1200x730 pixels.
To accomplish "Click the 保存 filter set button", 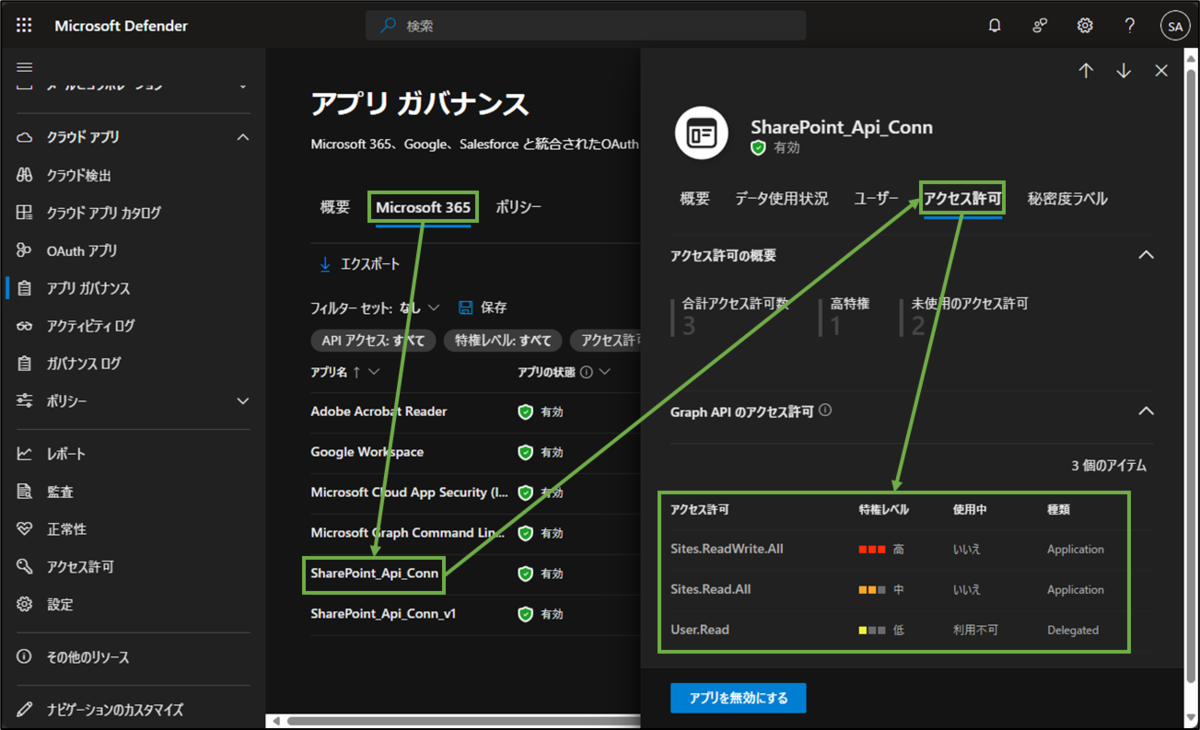I will point(482,308).
